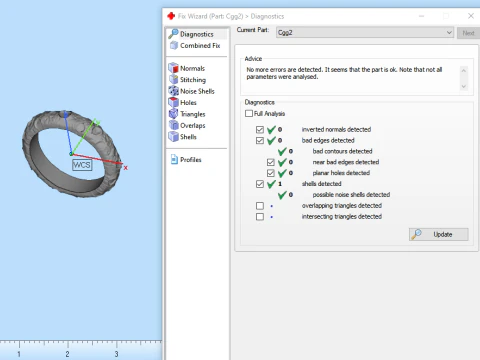Click the 'possible noise shells detected' text
Screen dimensions: 480x360
point(351,195)
